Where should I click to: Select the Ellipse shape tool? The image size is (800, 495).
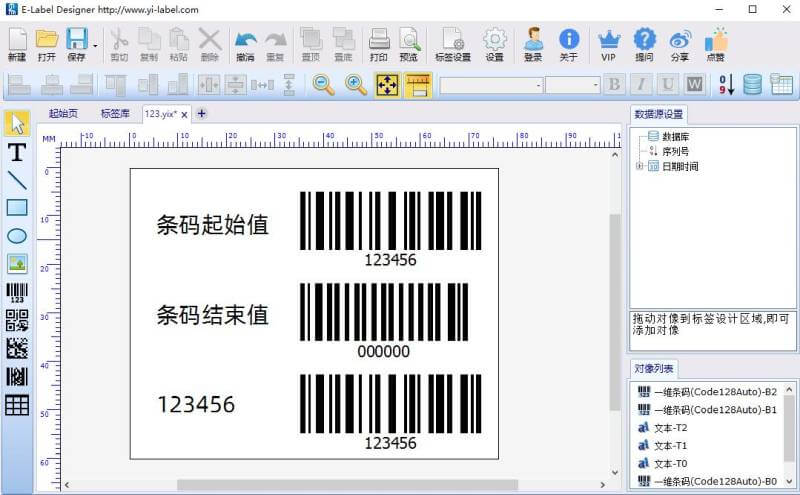[x=17, y=236]
